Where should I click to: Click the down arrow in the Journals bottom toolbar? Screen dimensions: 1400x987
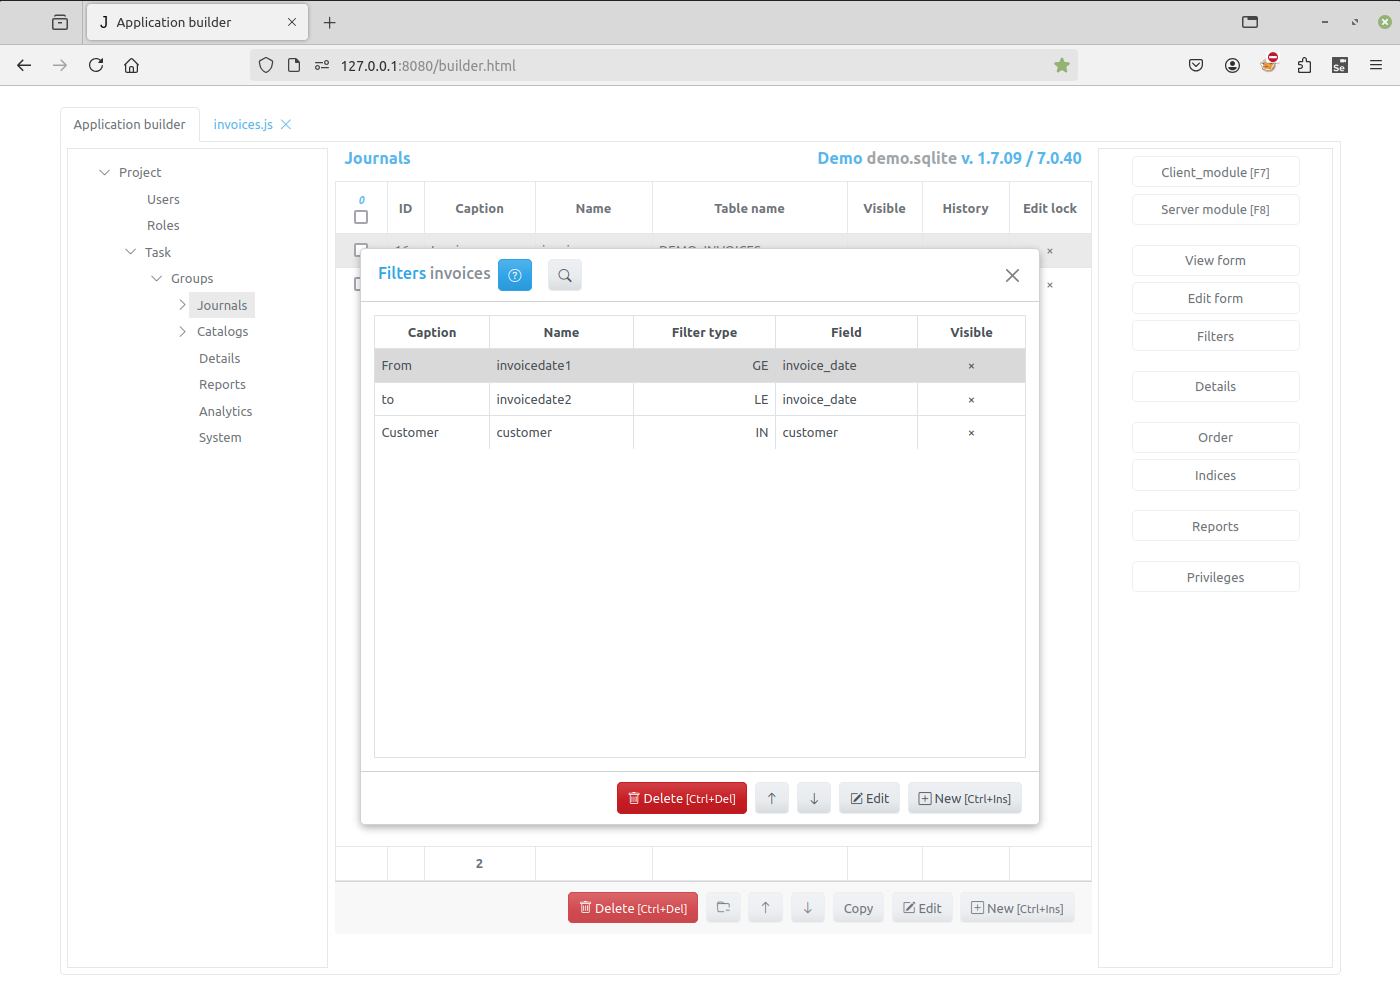(807, 907)
